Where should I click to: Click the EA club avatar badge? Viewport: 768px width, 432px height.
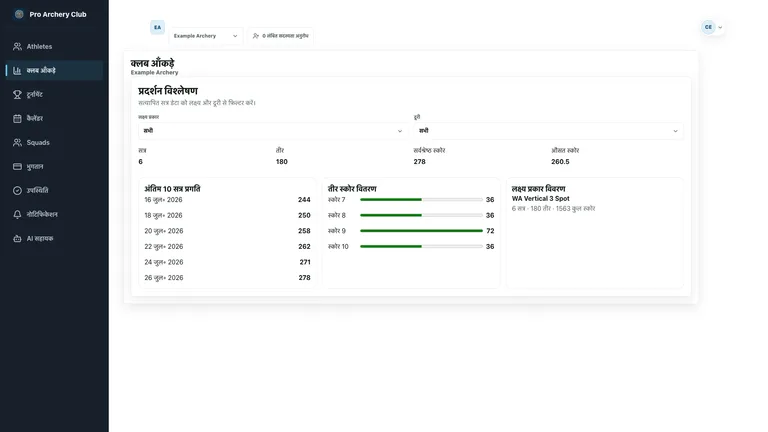pos(157,27)
